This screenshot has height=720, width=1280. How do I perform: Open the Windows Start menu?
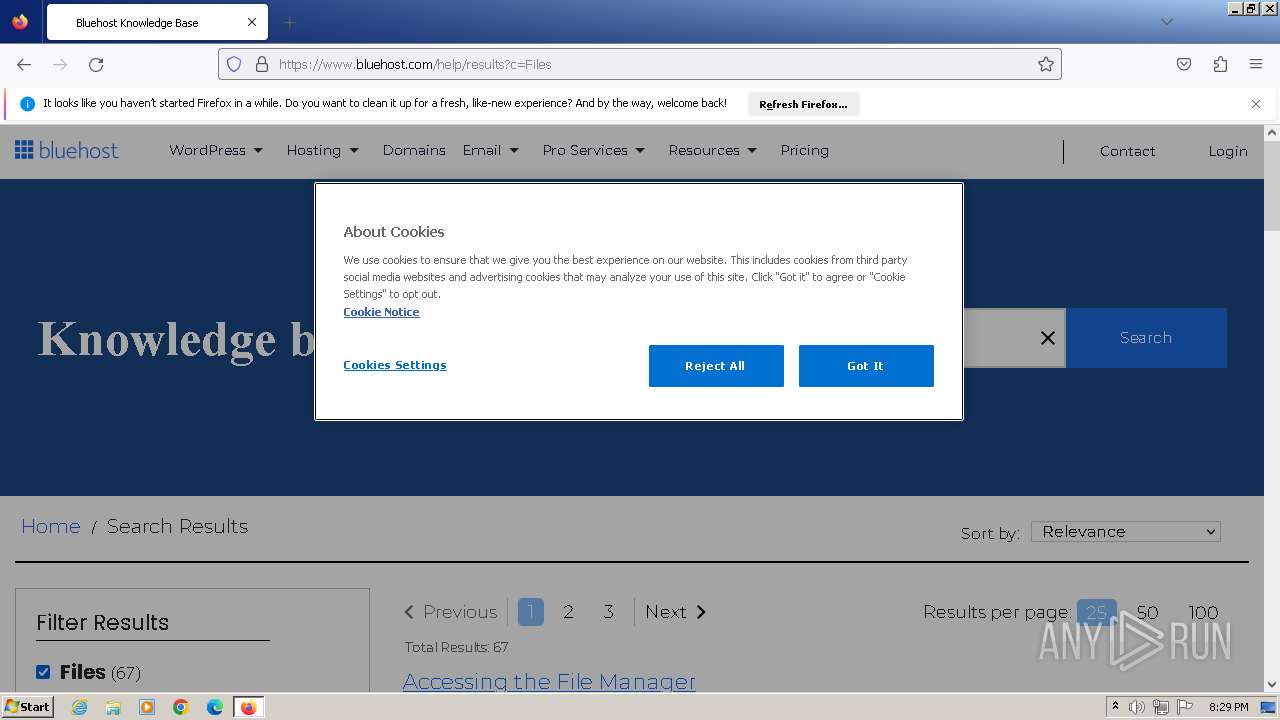click(27, 707)
